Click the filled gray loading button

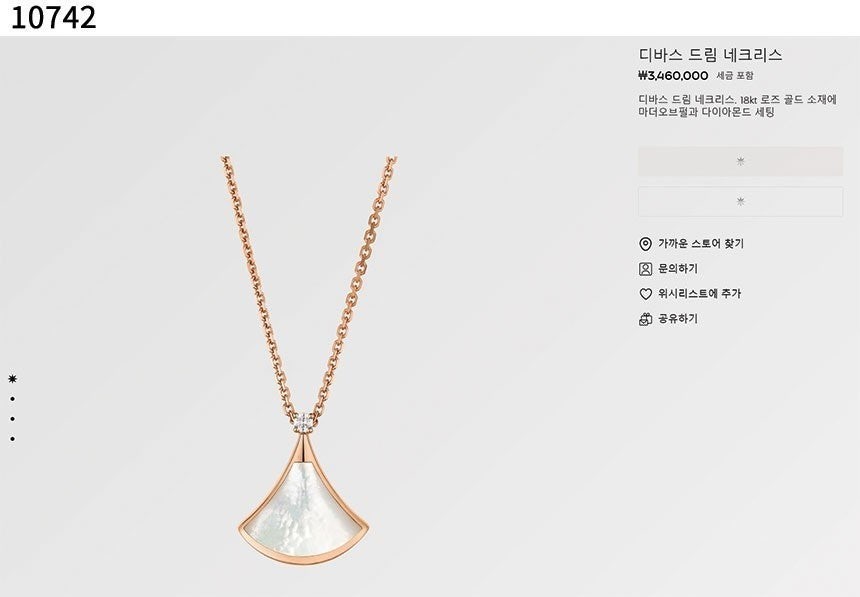coord(740,161)
